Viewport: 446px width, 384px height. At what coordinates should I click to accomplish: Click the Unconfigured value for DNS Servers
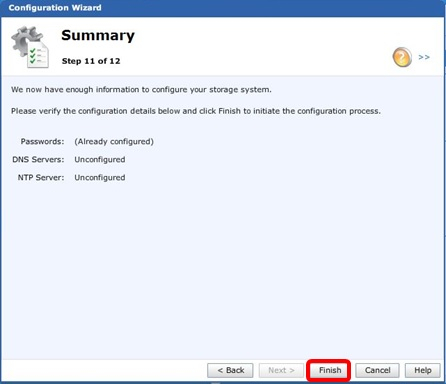pyautogui.click(x=100, y=160)
